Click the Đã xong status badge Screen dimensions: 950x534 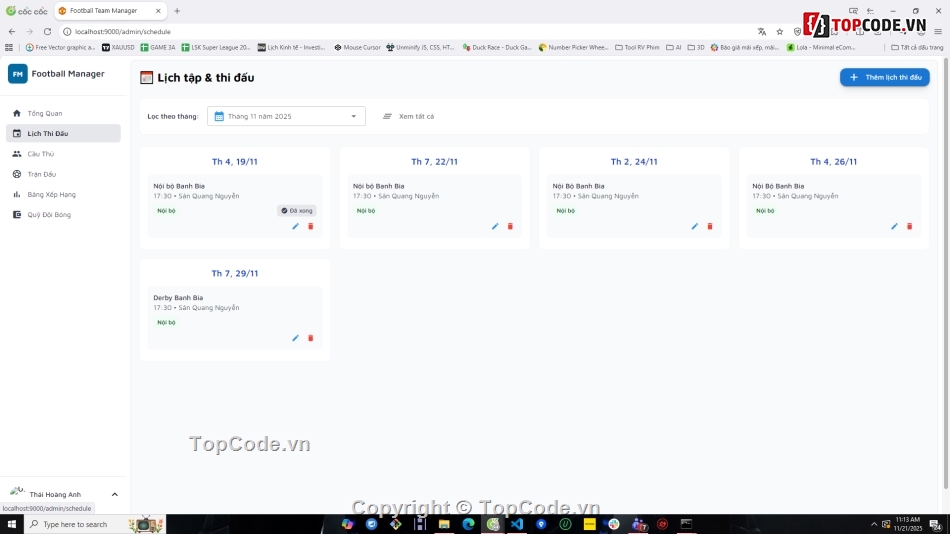click(x=297, y=210)
